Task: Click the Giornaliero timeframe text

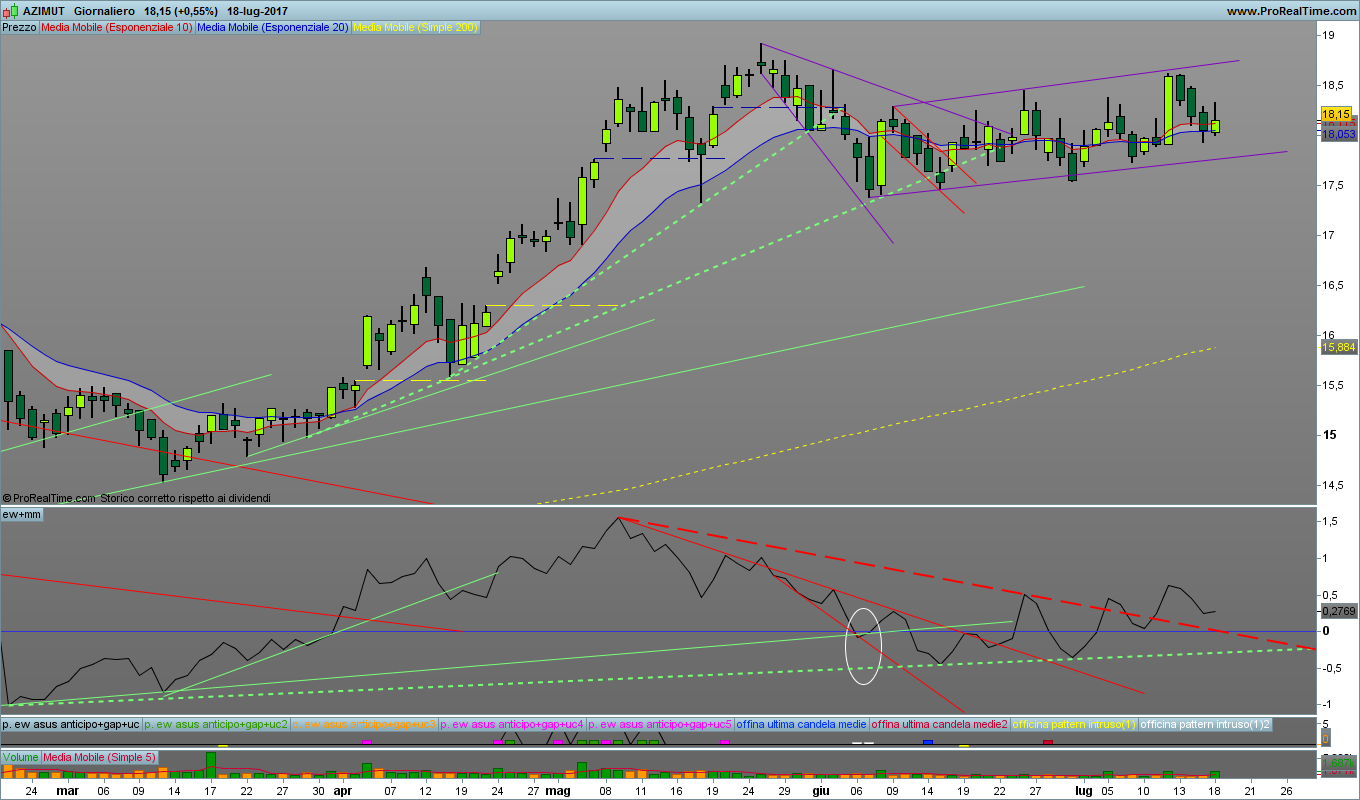Action: pos(104,10)
